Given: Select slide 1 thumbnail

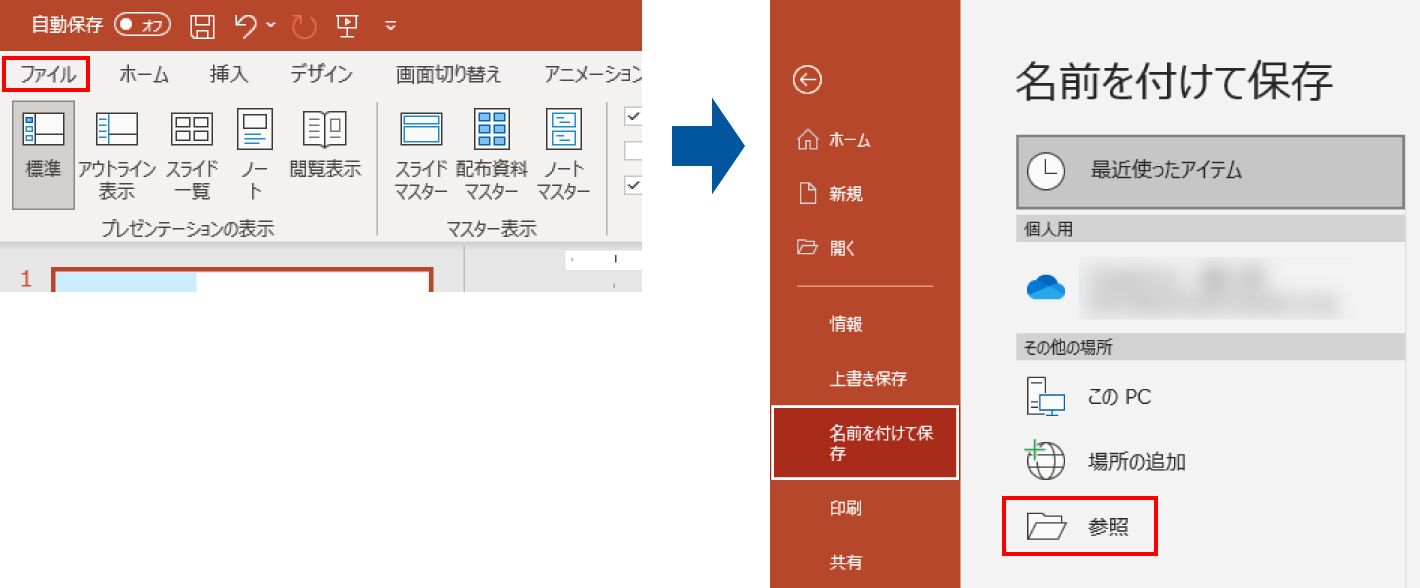Looking at the screenshot, I should (242, 279).
